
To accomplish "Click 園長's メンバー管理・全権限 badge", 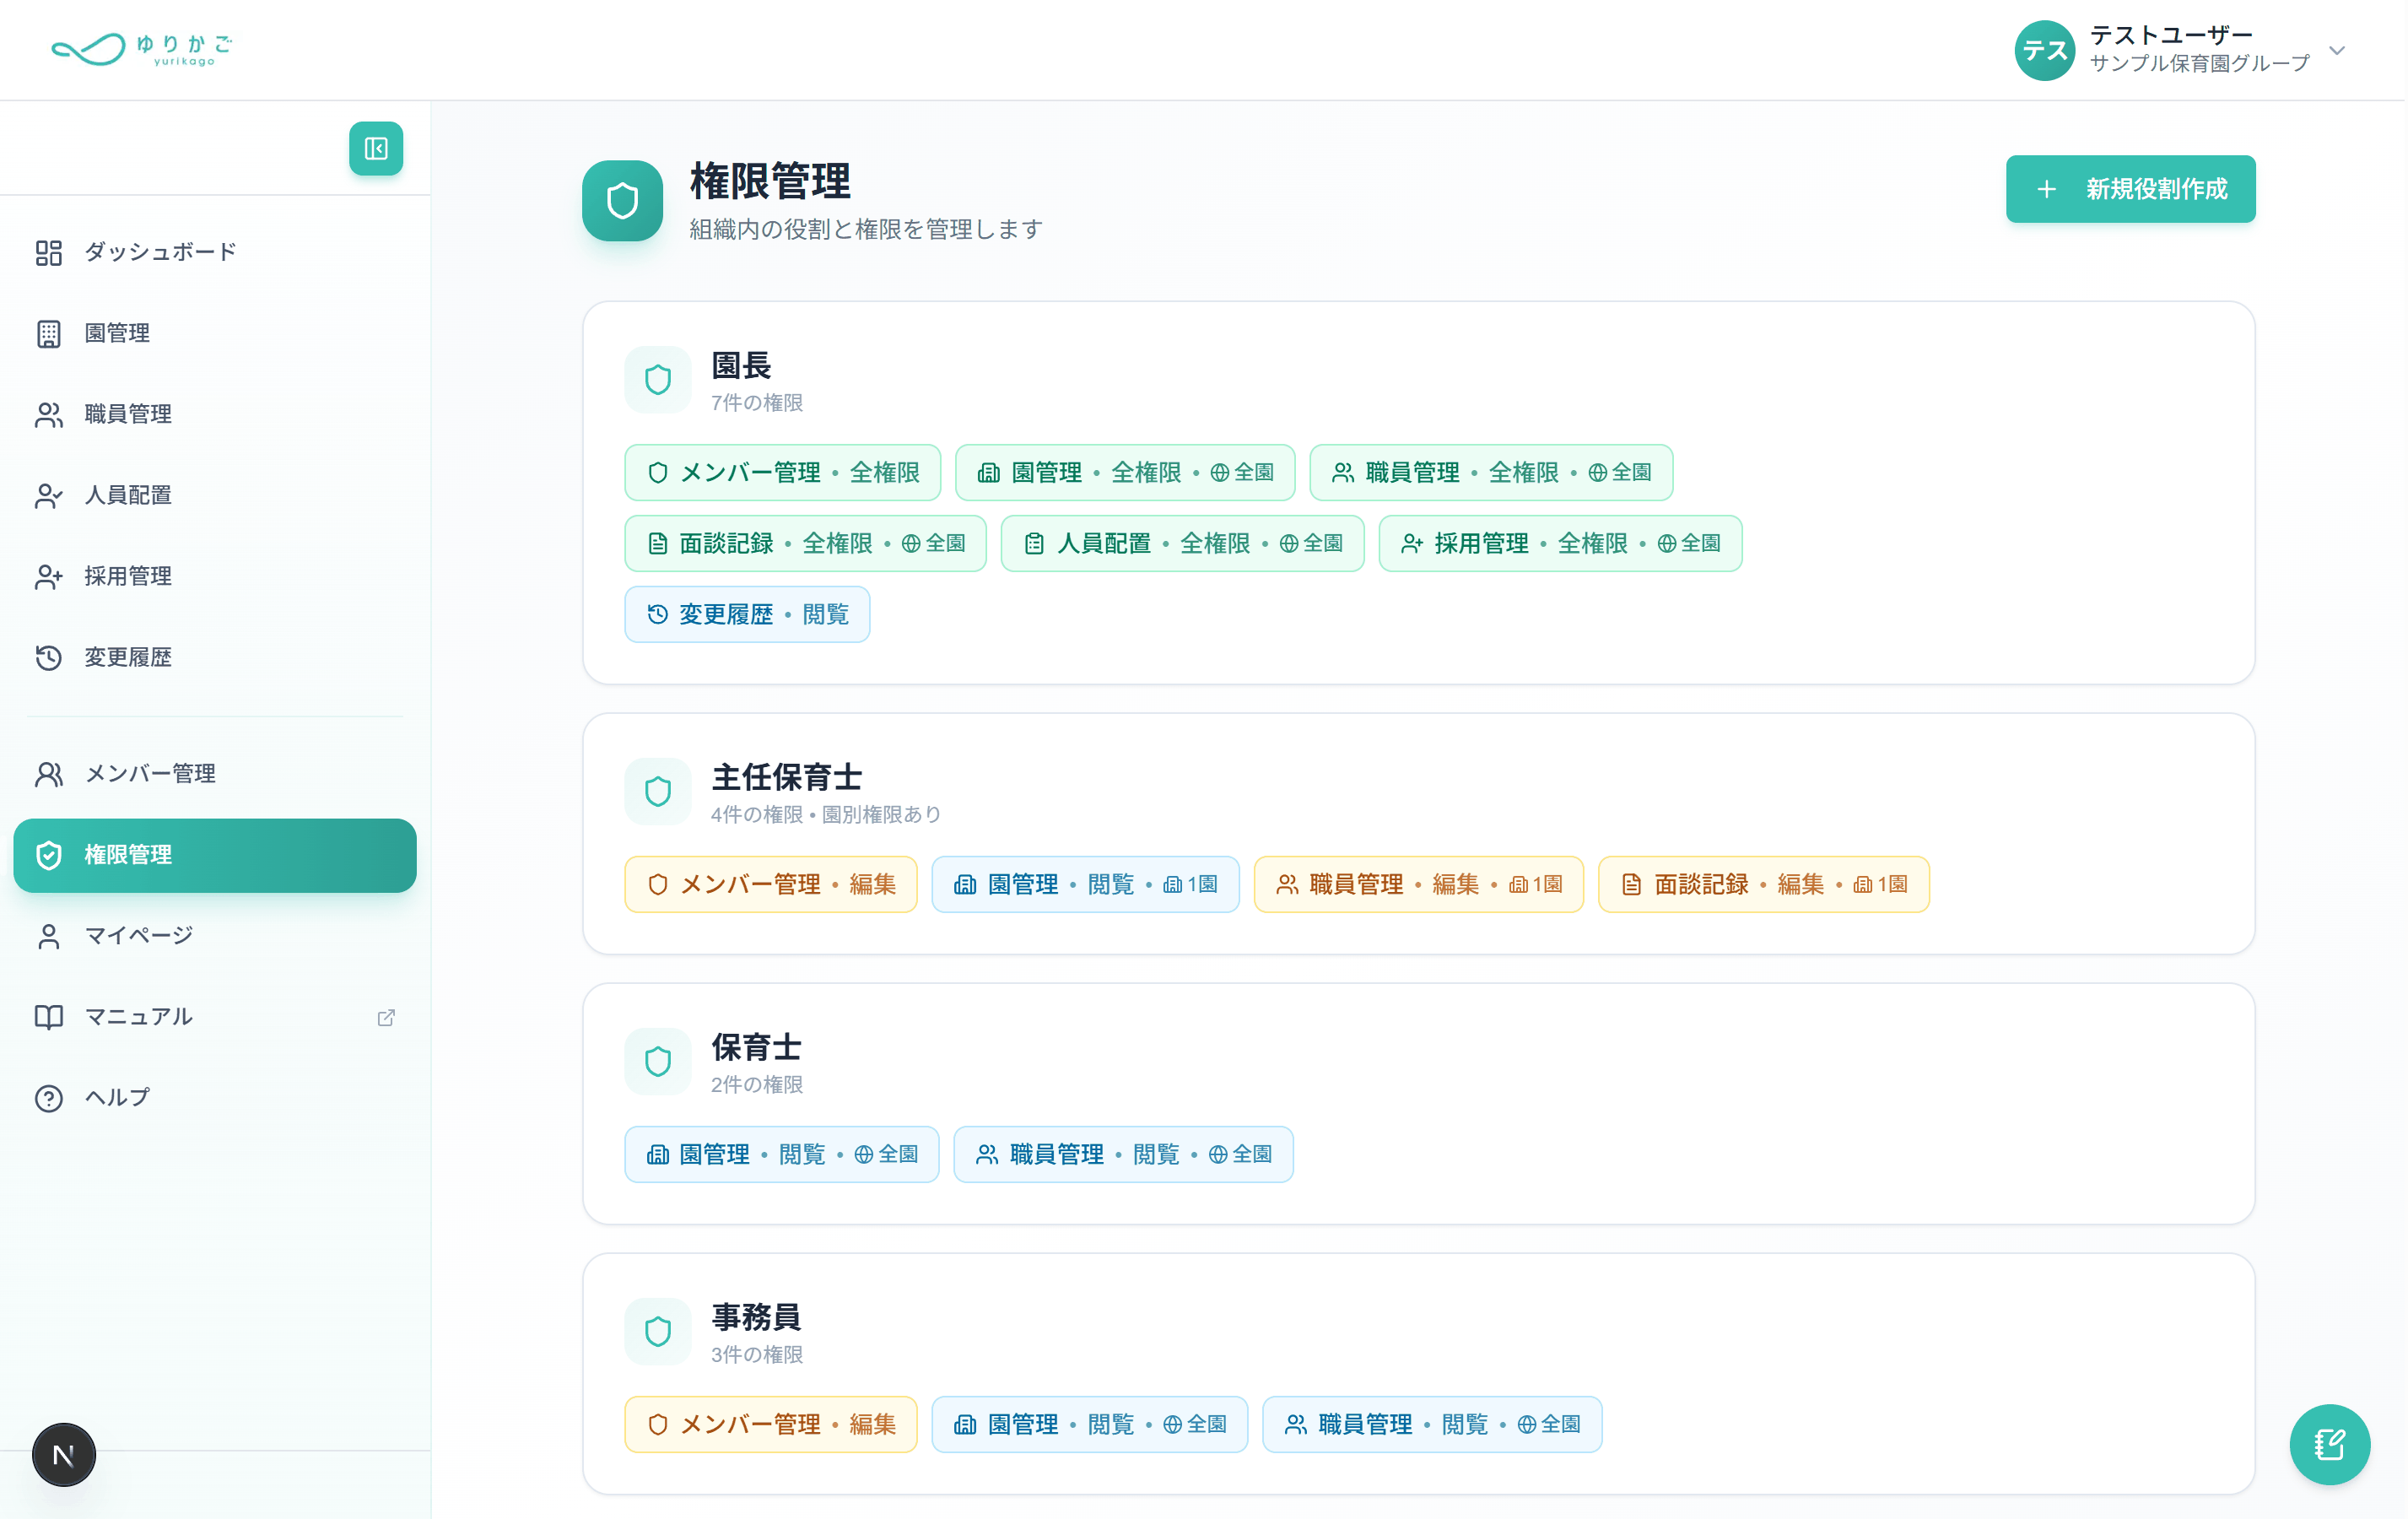I will [x=782, y=472].
